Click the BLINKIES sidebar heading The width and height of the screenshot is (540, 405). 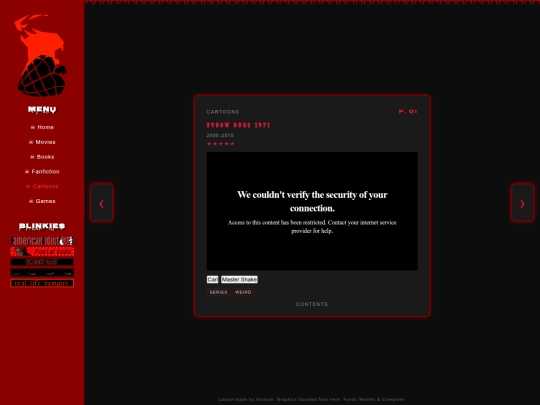(x=42, y=226)
